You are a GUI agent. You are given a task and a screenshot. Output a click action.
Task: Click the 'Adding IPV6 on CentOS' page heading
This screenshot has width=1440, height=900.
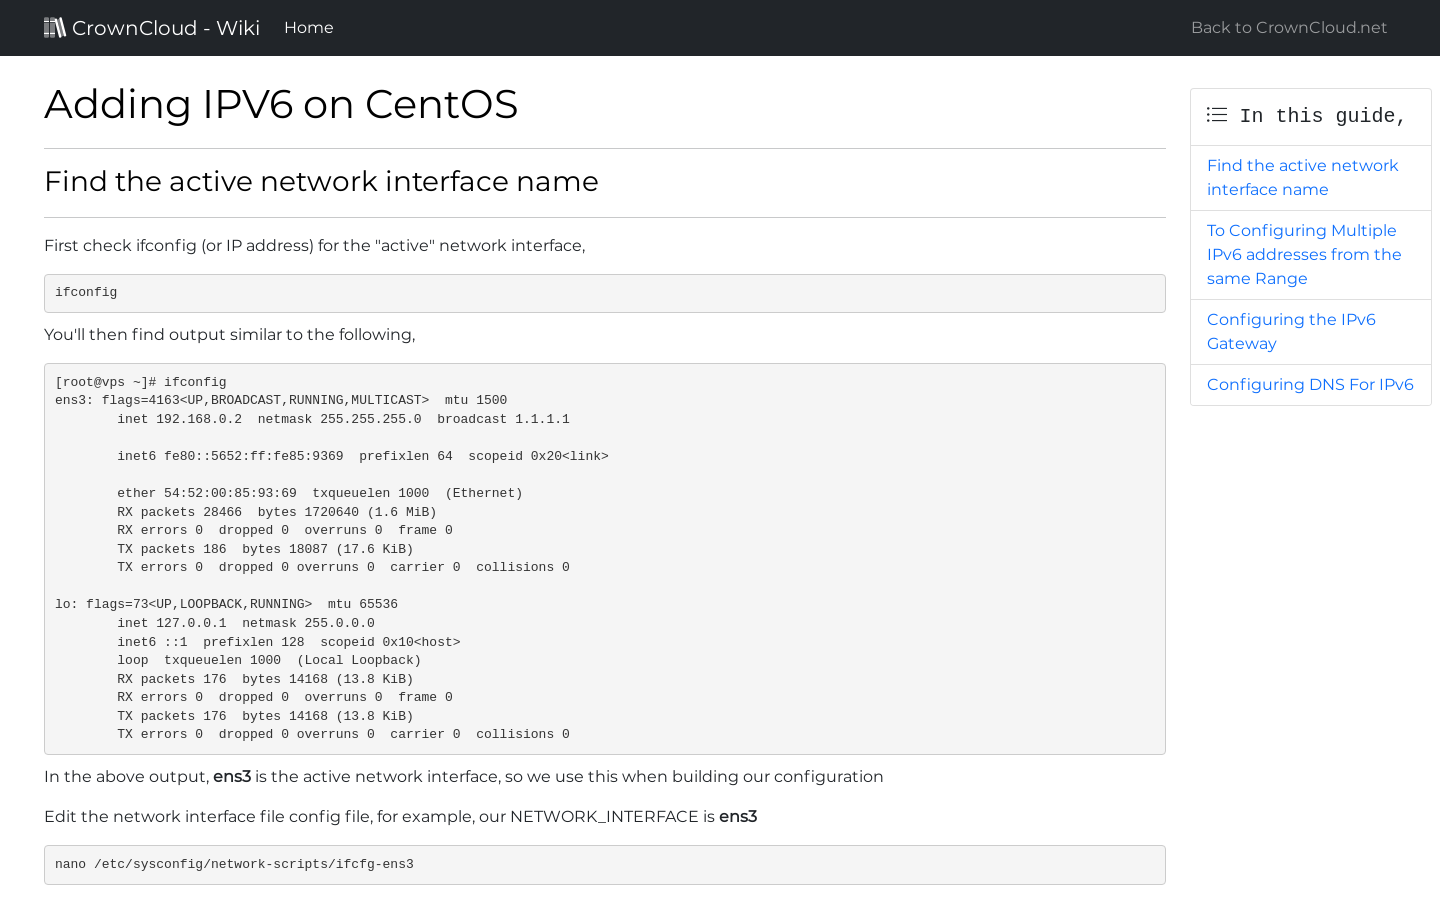click(x=281, y=104)
